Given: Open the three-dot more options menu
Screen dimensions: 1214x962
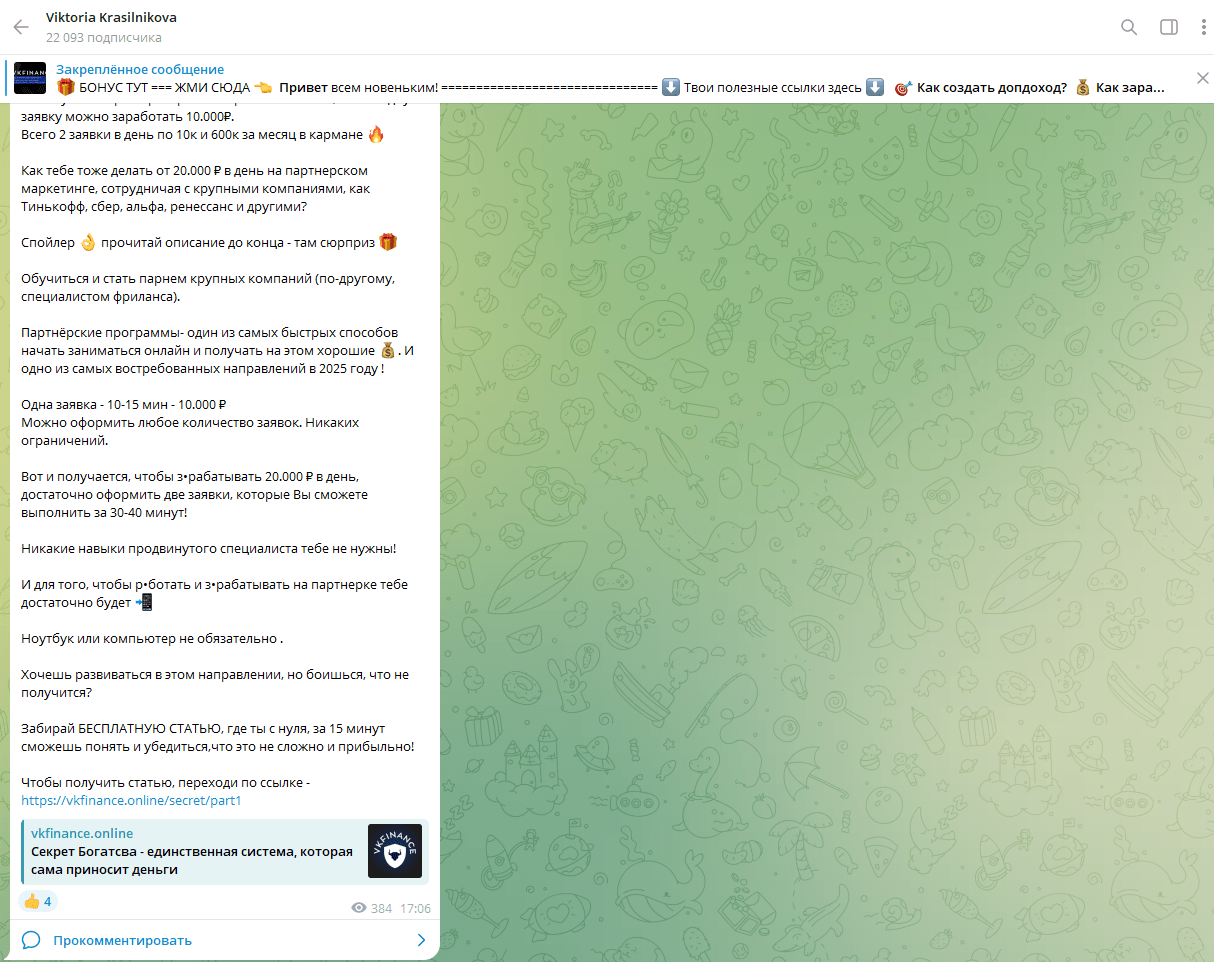Looking at the screenshot, I should (1203, 27).
